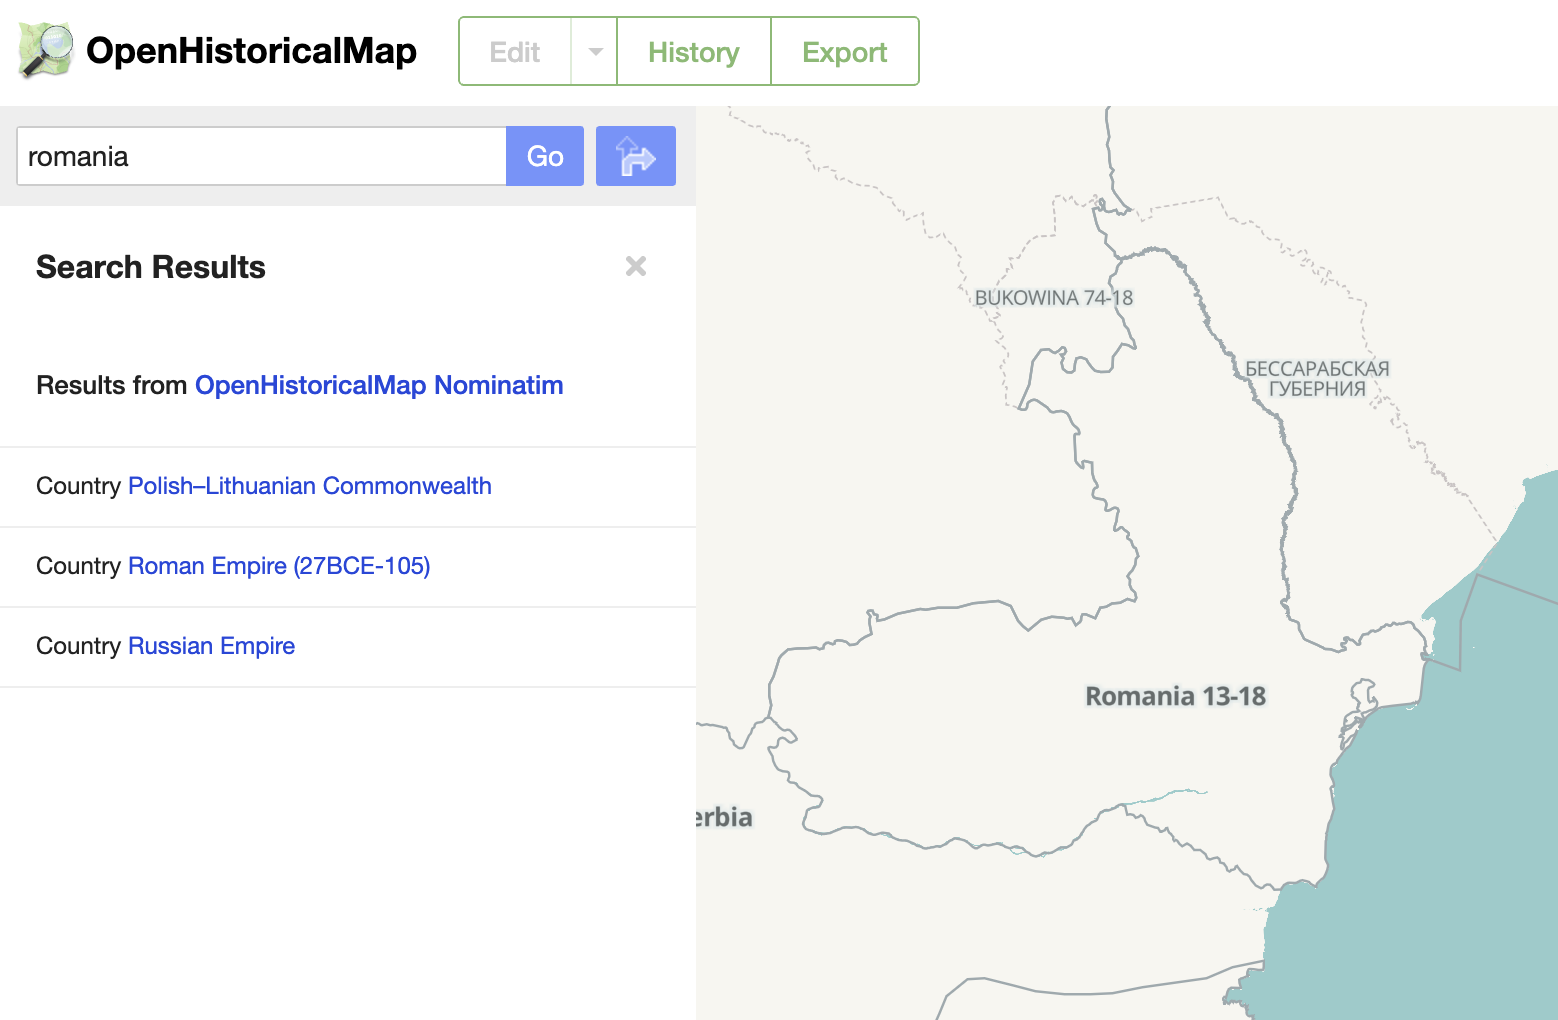
Task: Select Country Roman Empire (27BCE-105) result
Action: [279, 566]
